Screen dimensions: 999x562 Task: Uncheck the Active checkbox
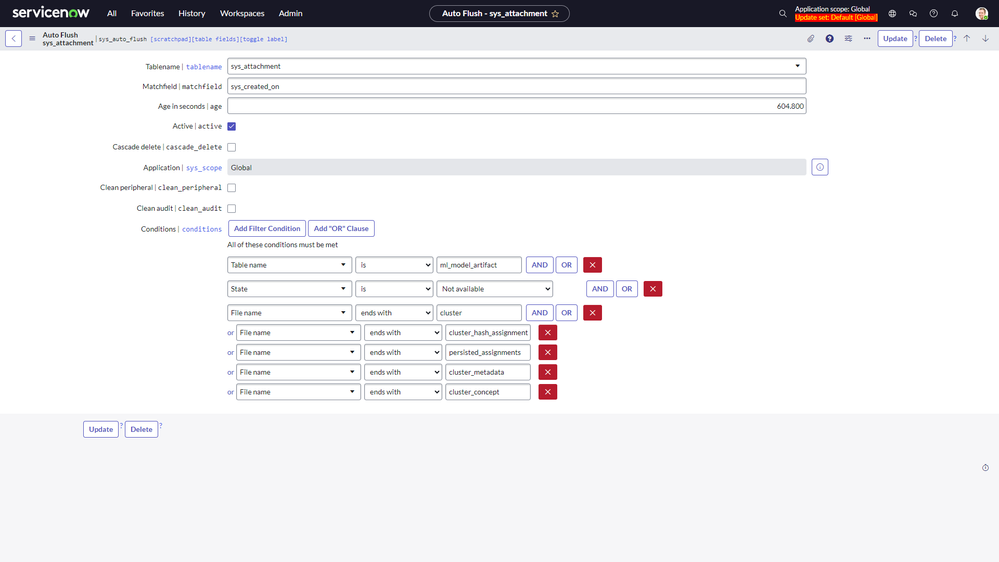coord(231,126)
